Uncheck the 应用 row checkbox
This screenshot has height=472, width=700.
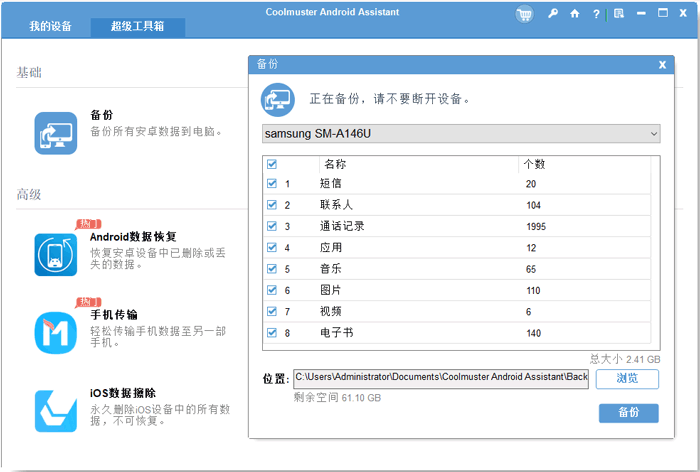click(x=272, y=247)
